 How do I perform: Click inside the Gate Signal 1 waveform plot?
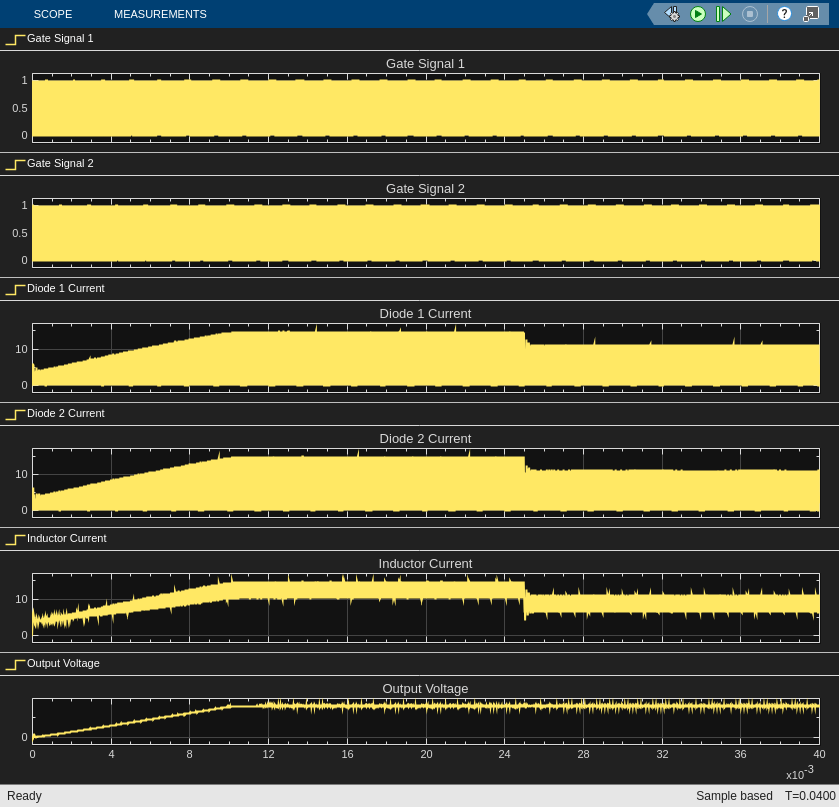tap(426, 108)
